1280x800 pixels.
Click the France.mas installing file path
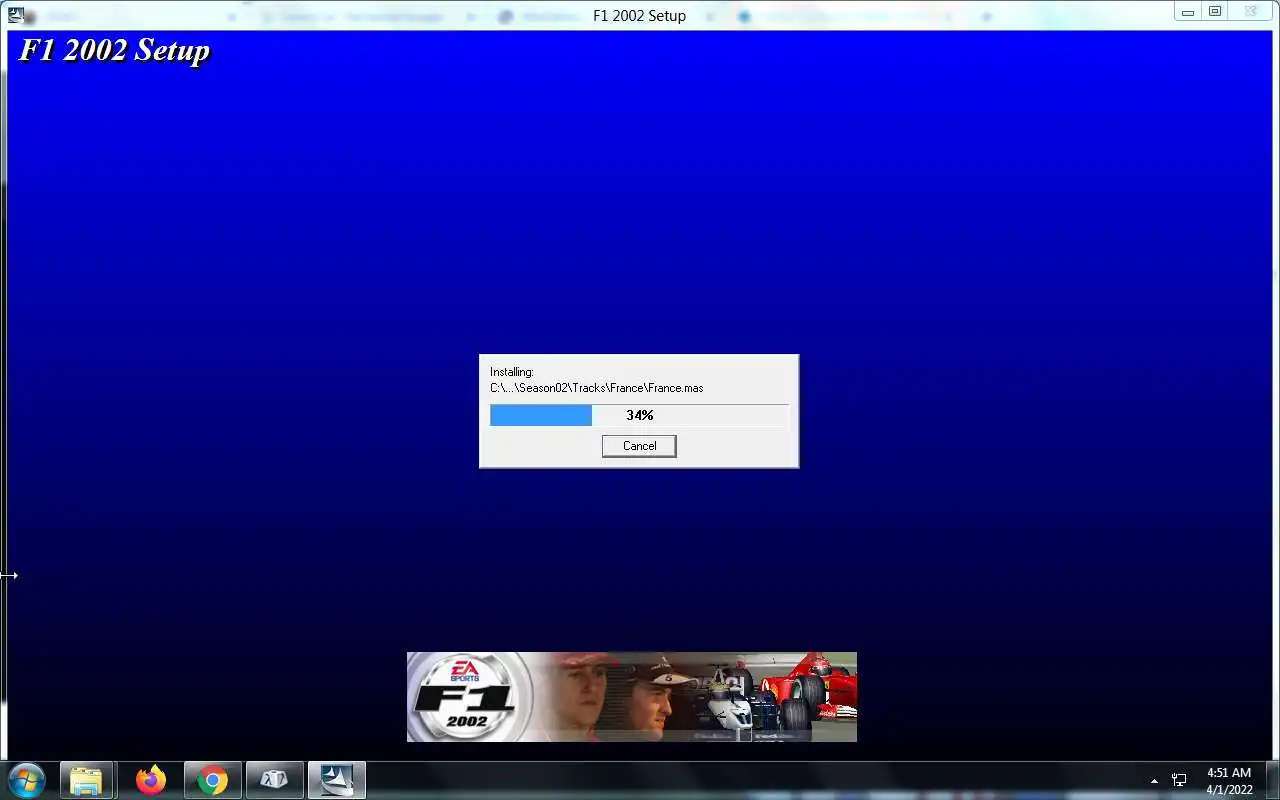[596, 388]
